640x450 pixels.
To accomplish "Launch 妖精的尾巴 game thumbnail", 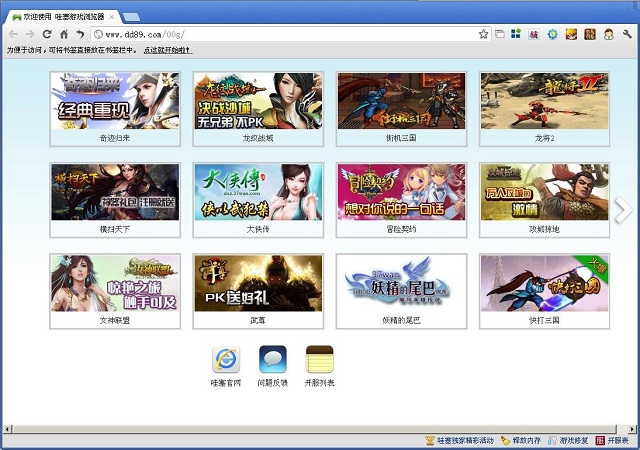I will pyautogui.click(x=401, y=283).
